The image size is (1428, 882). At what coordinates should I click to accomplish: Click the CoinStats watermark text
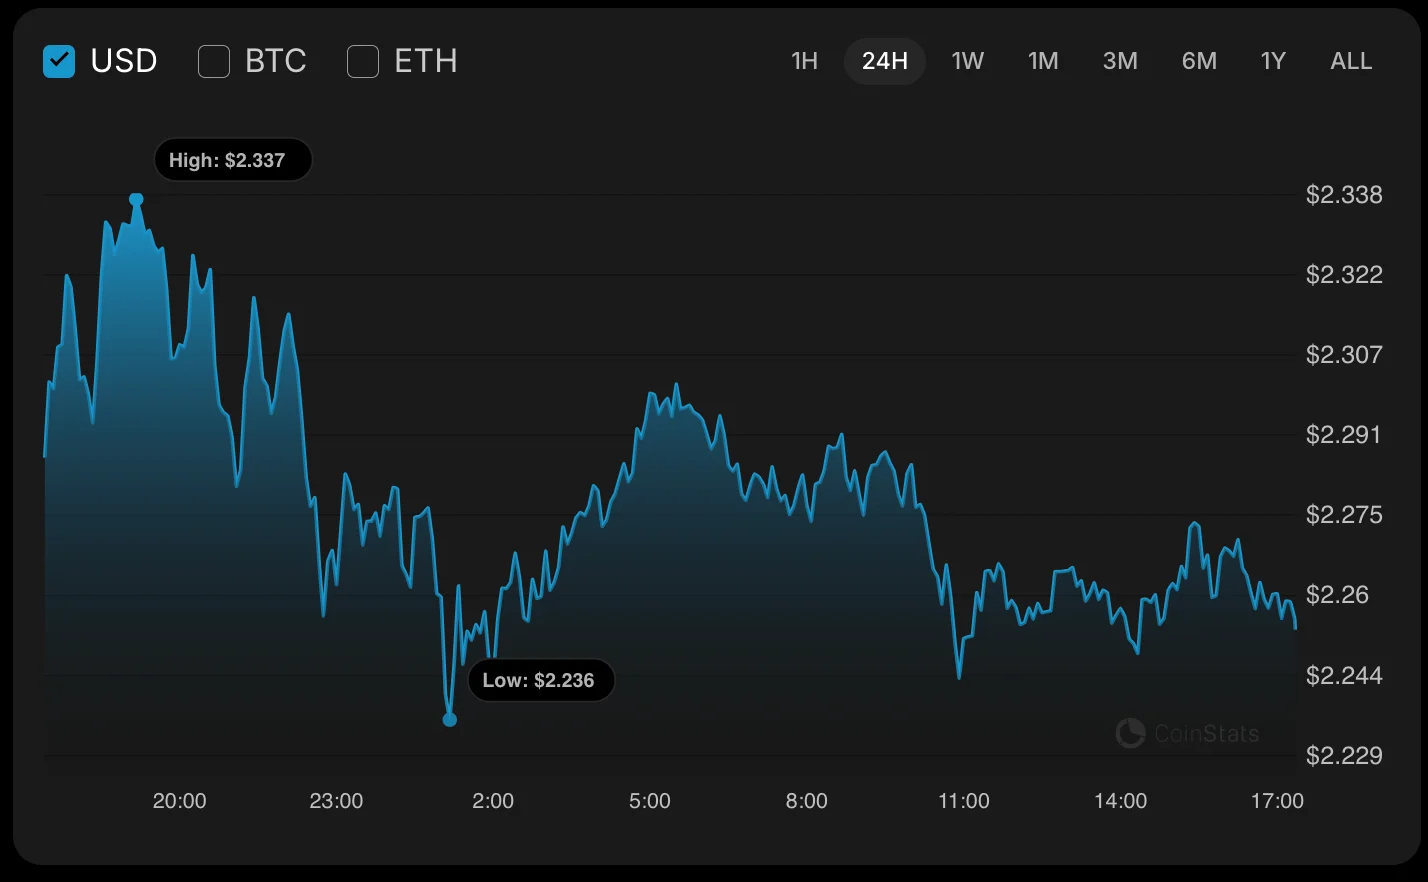[x=1206, y=734]
